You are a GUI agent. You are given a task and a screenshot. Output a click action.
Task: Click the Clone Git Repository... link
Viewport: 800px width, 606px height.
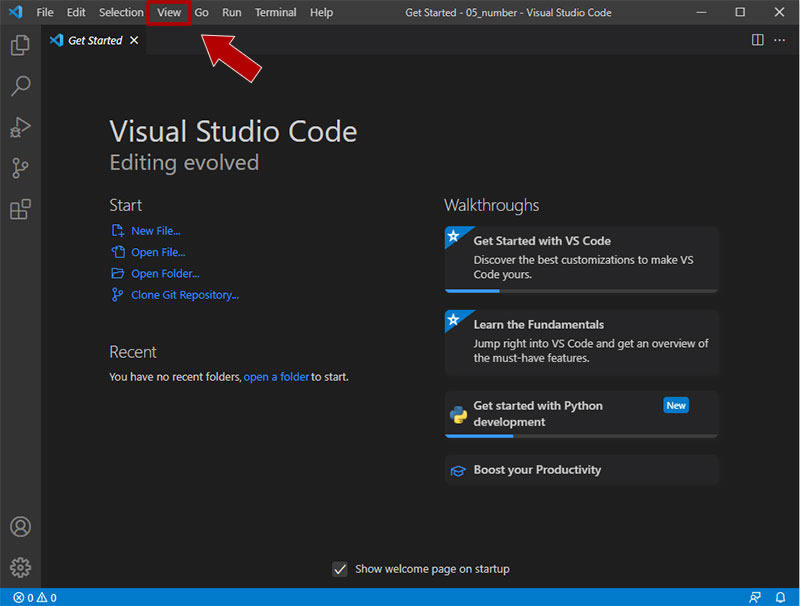(x=185, y=295)
